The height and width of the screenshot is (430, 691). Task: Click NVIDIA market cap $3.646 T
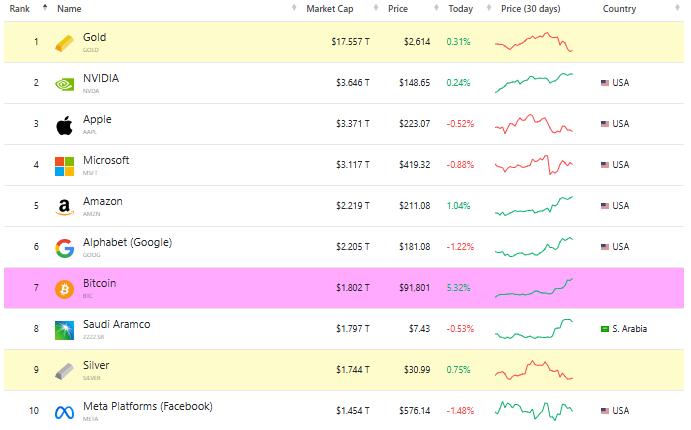point(353,83)
